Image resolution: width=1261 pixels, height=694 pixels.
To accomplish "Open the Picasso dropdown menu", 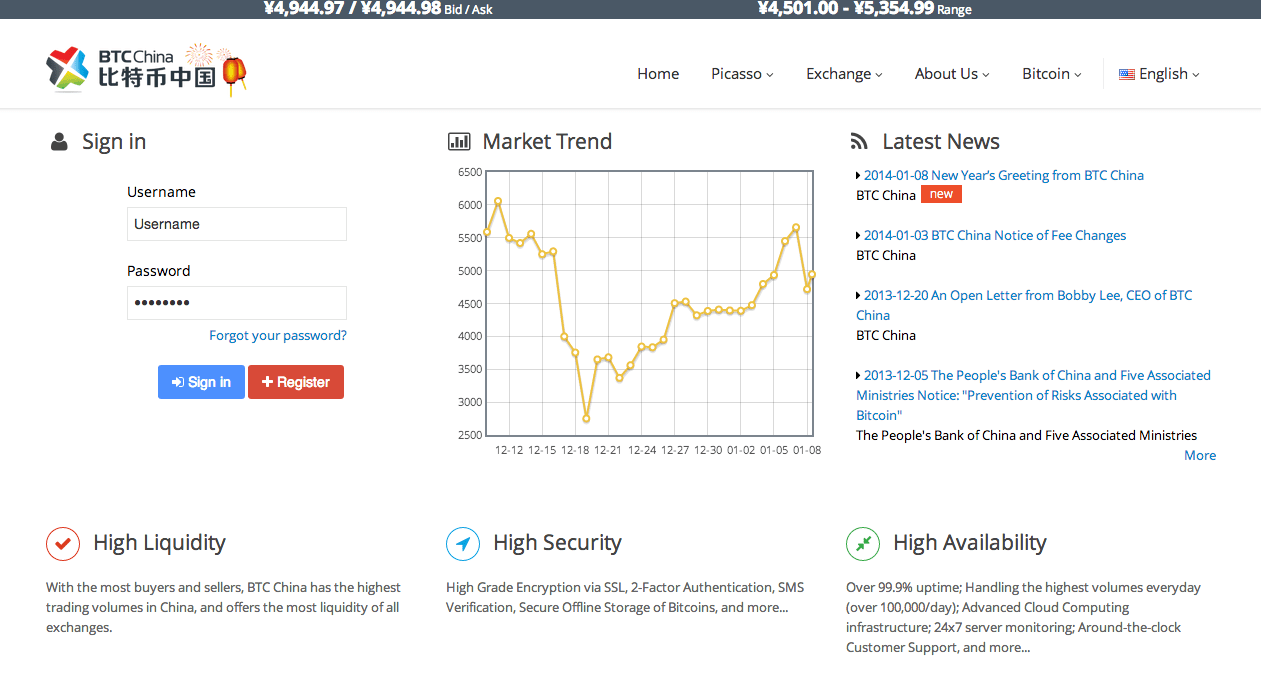I will click(x=742, y=74).
